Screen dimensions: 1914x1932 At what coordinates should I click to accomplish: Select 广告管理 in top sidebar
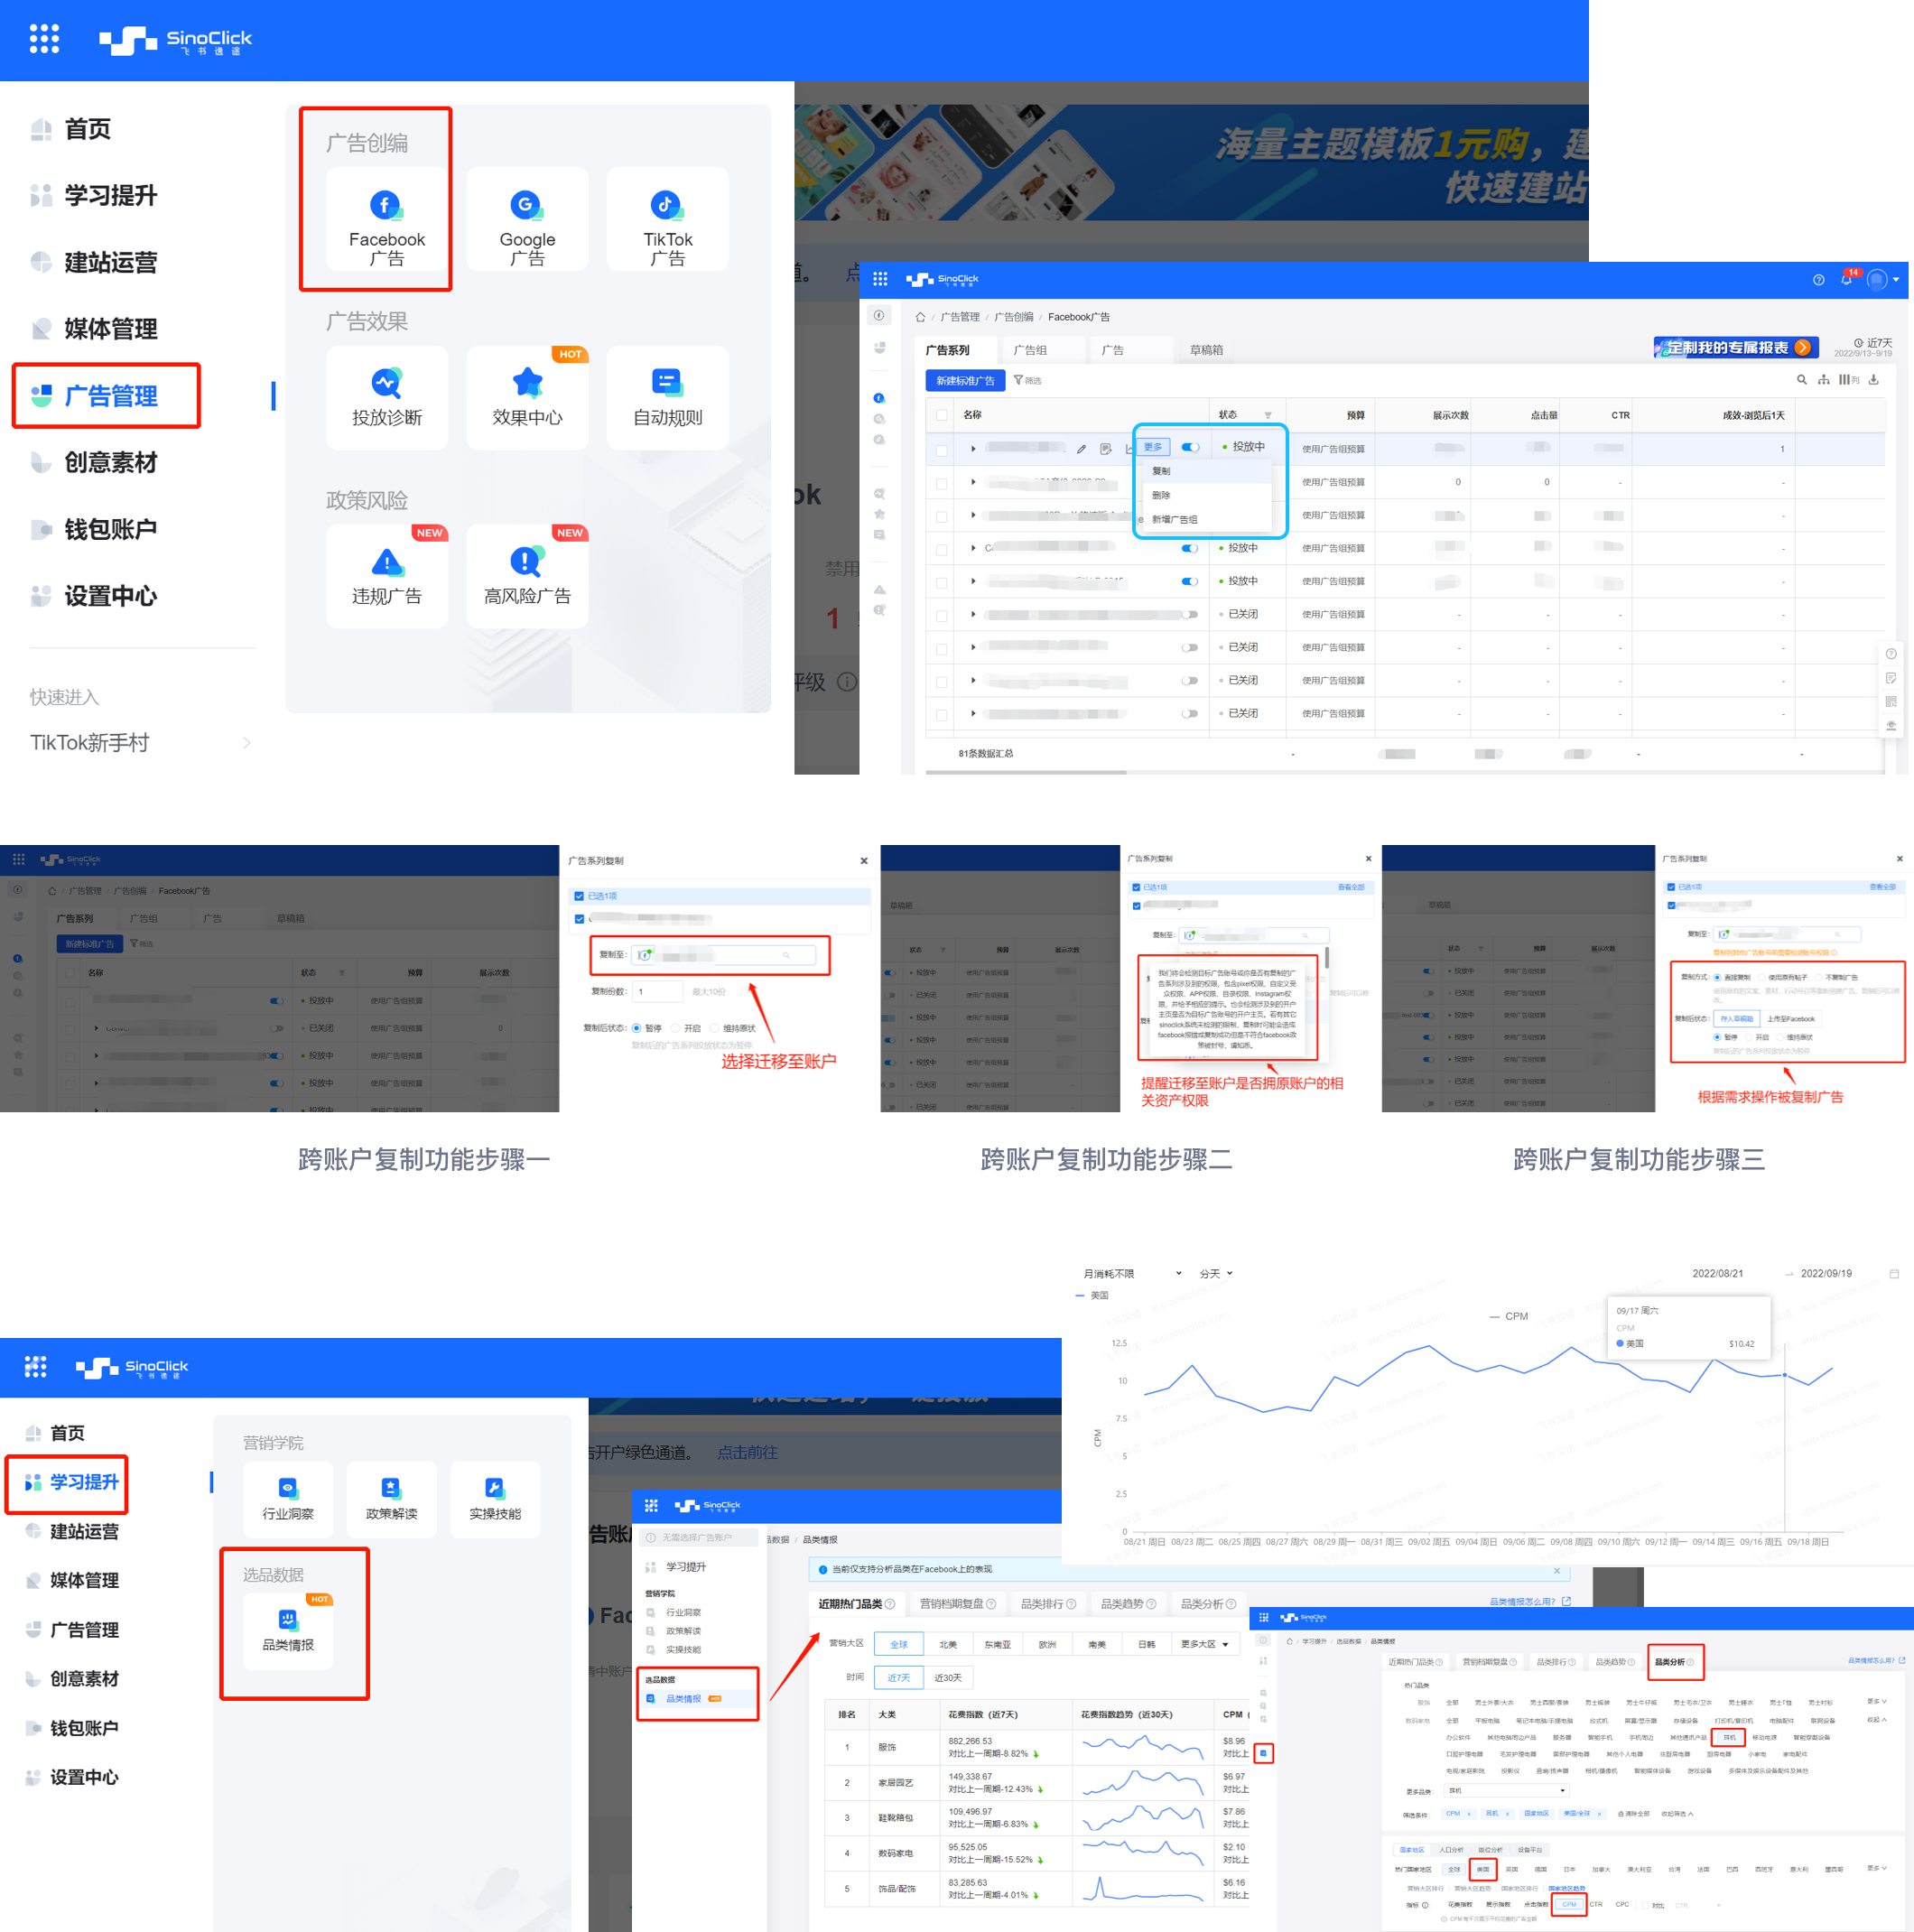point(106,396)
